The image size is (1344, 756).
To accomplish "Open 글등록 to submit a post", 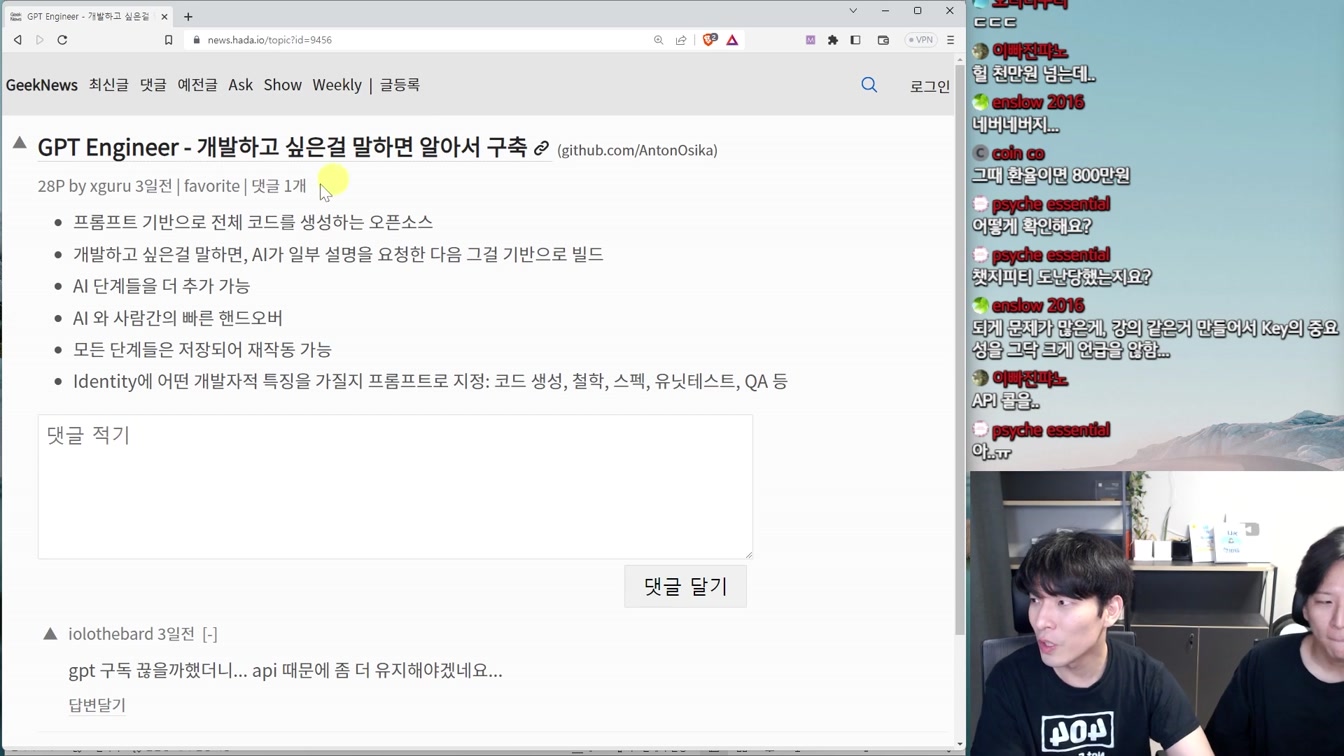I will 400,85.
